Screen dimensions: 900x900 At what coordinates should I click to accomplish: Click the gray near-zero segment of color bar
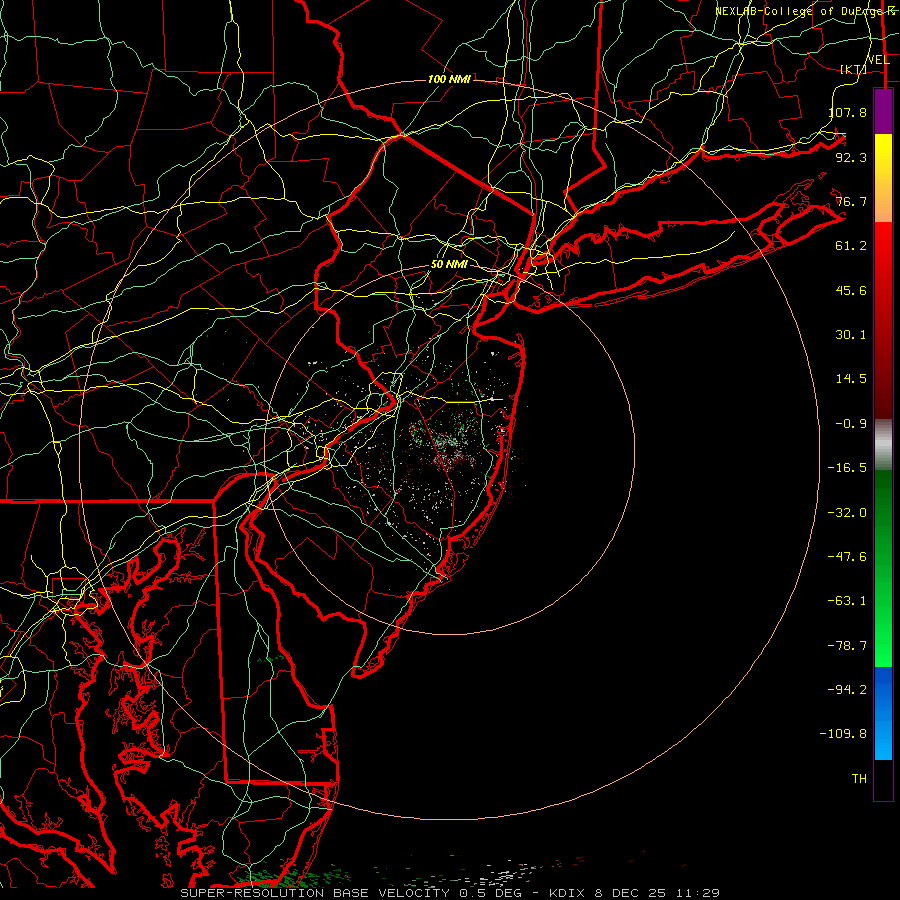[x=883, y=443]
